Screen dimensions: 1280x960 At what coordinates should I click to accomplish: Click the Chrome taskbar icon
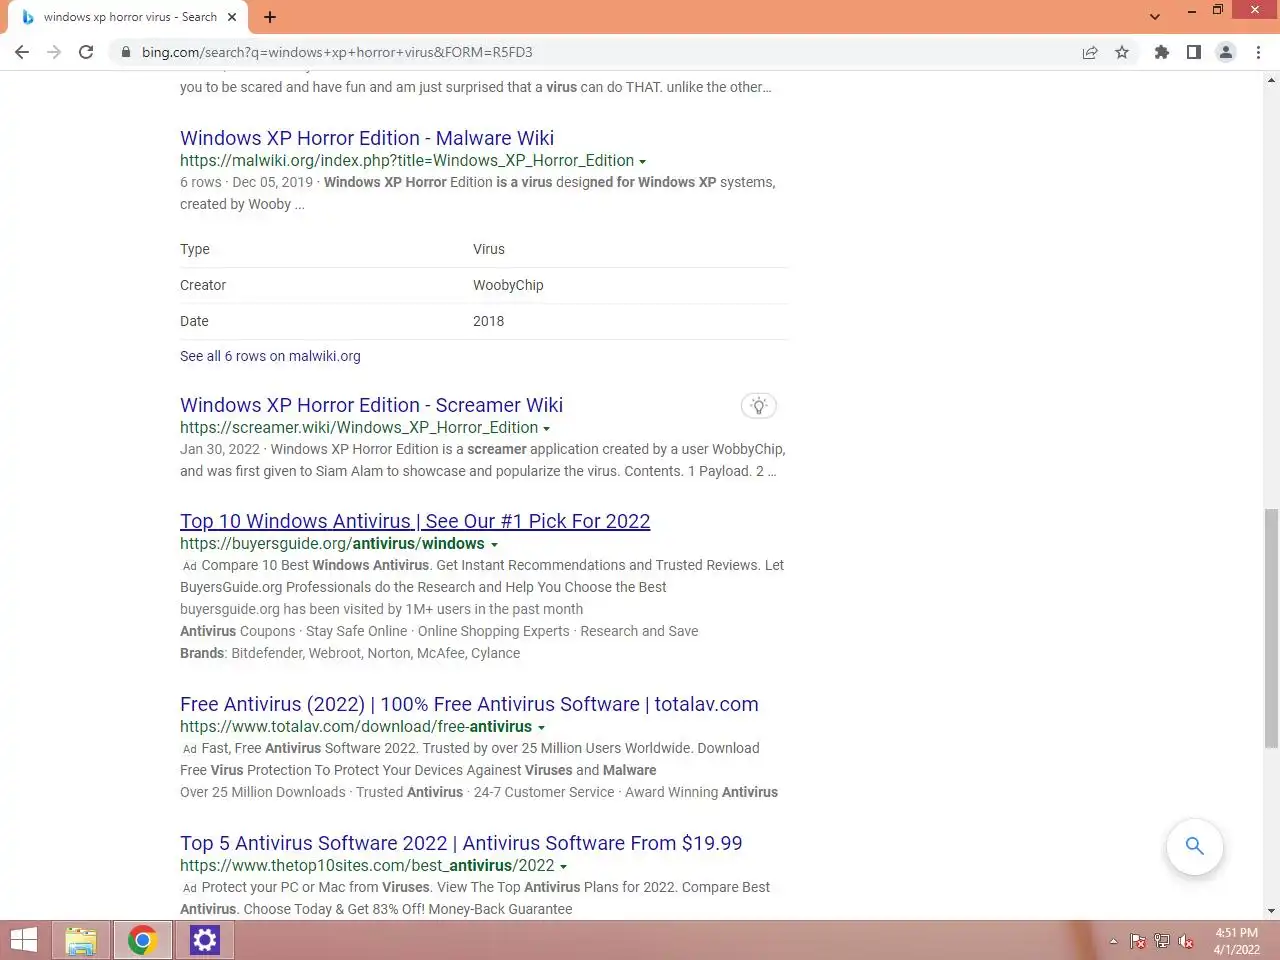(142, 940)
